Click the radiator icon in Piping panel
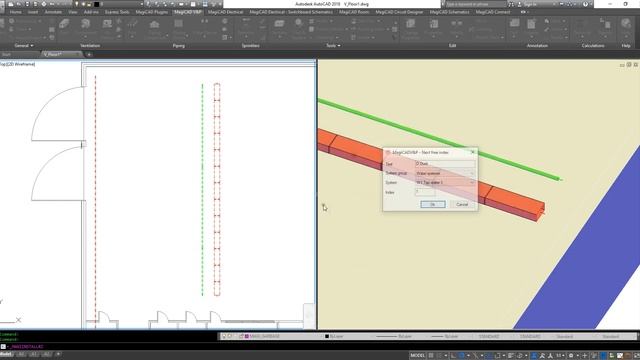 (178, 24)
